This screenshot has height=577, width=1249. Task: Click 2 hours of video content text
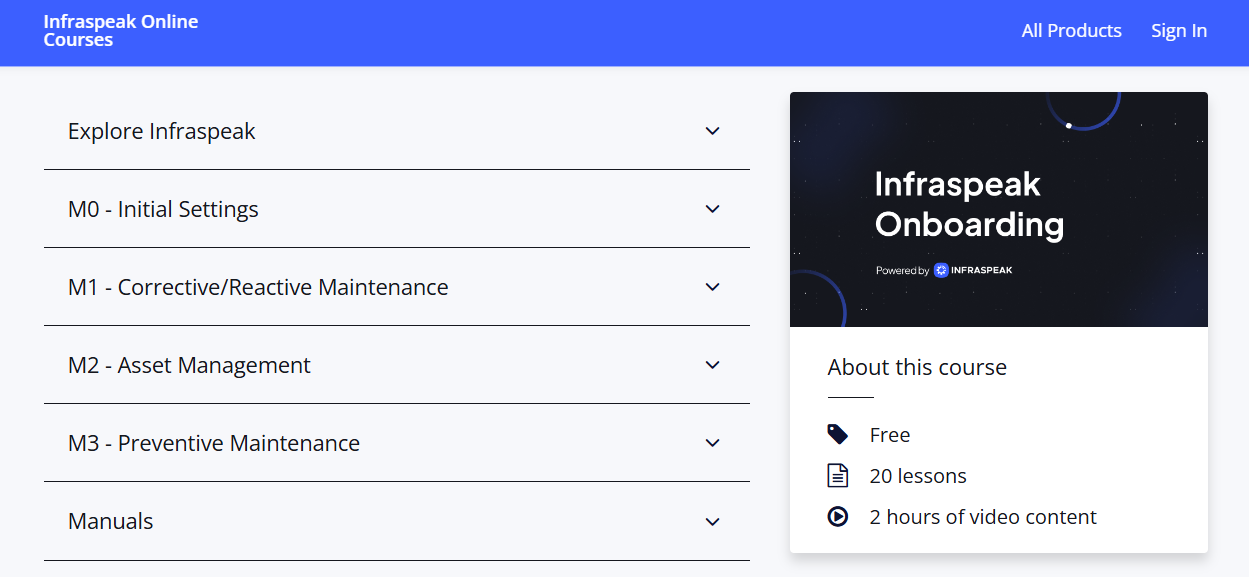click(983, 517)
